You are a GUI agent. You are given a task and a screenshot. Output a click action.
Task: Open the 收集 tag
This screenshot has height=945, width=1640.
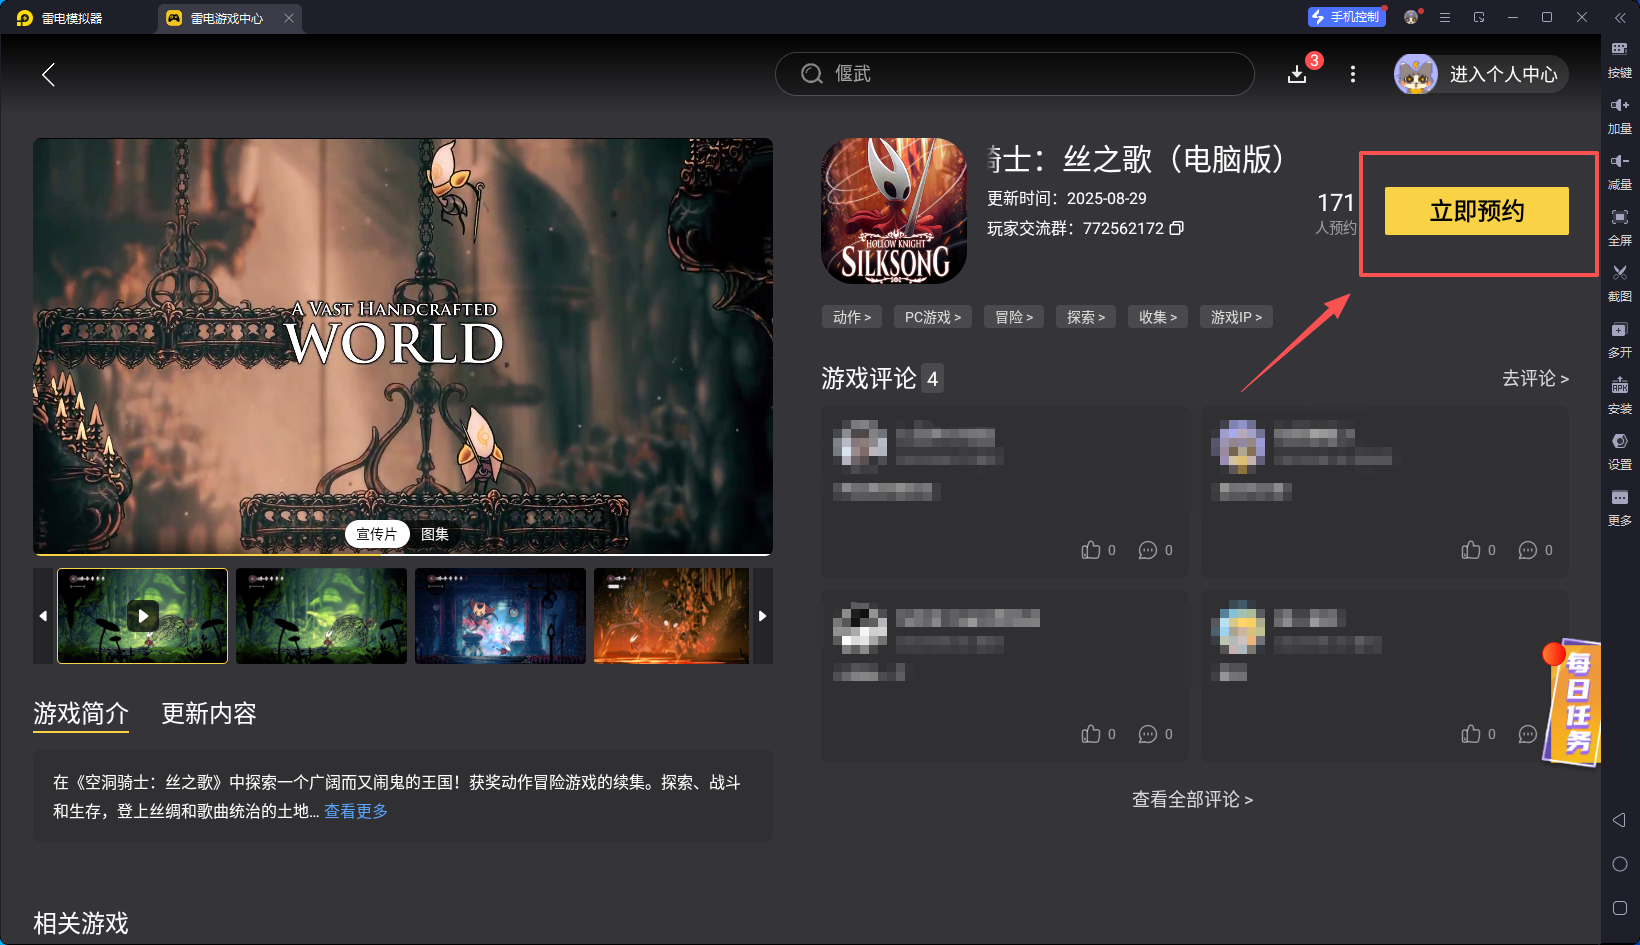pyautogui.click(x=1158, y=317)
